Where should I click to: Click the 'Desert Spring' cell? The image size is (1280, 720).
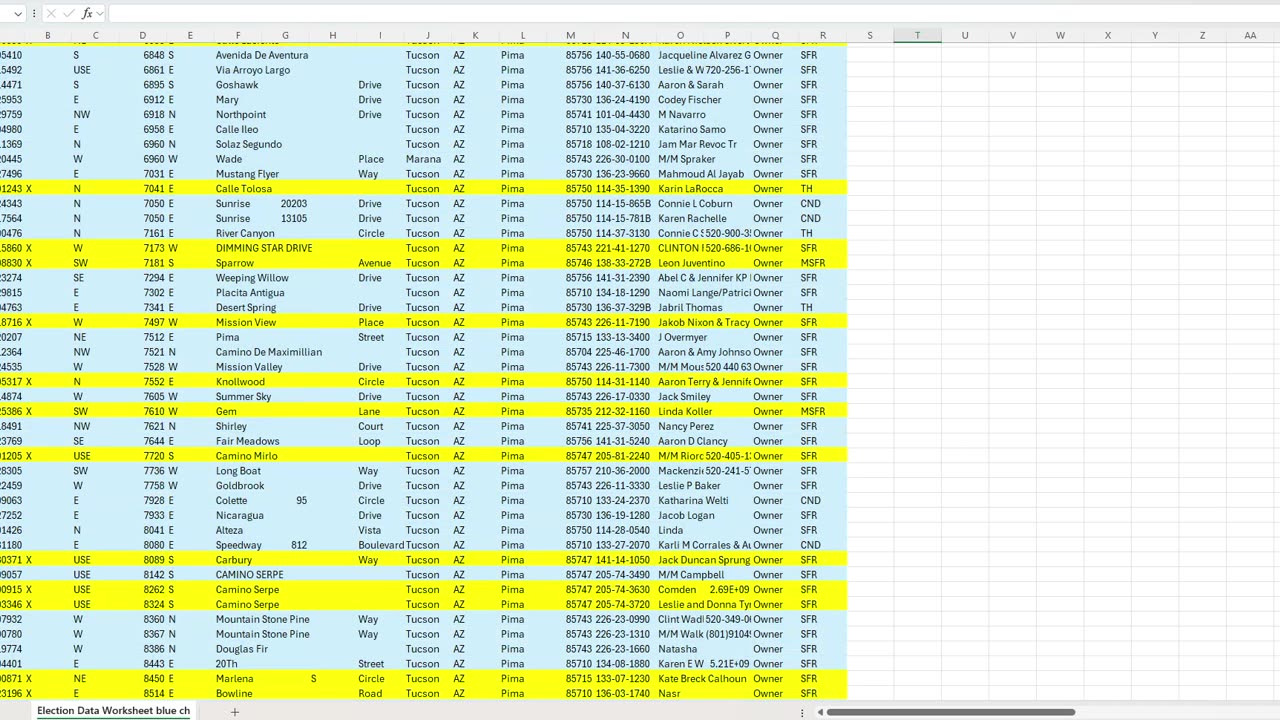[246, 308]
